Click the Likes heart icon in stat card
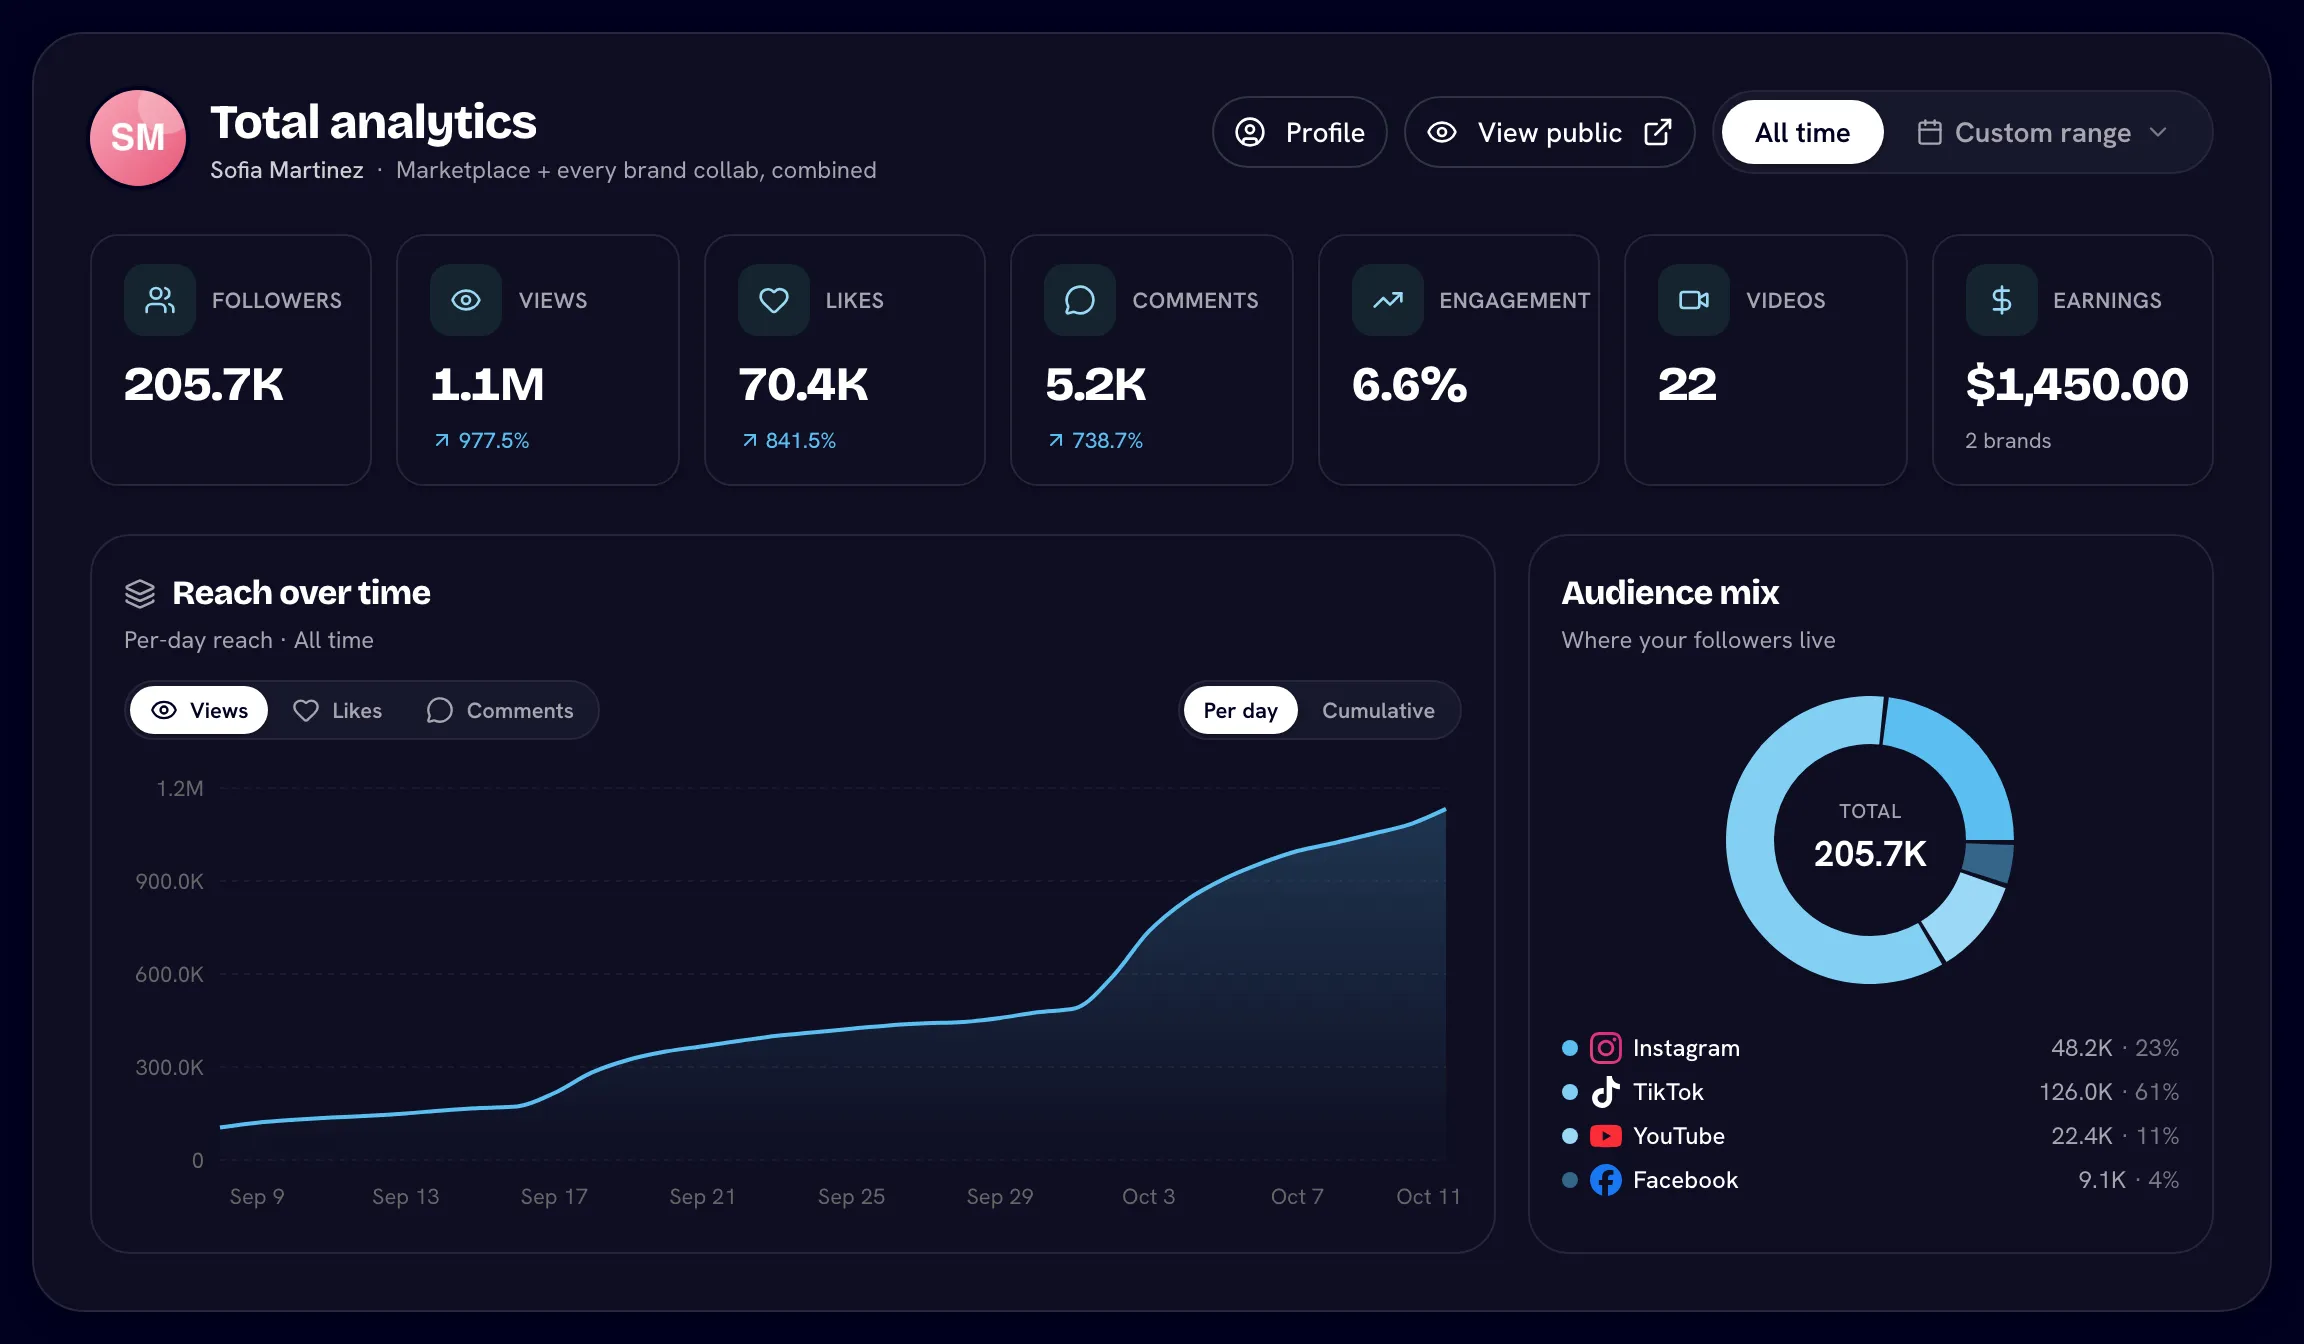 [774, 300]
